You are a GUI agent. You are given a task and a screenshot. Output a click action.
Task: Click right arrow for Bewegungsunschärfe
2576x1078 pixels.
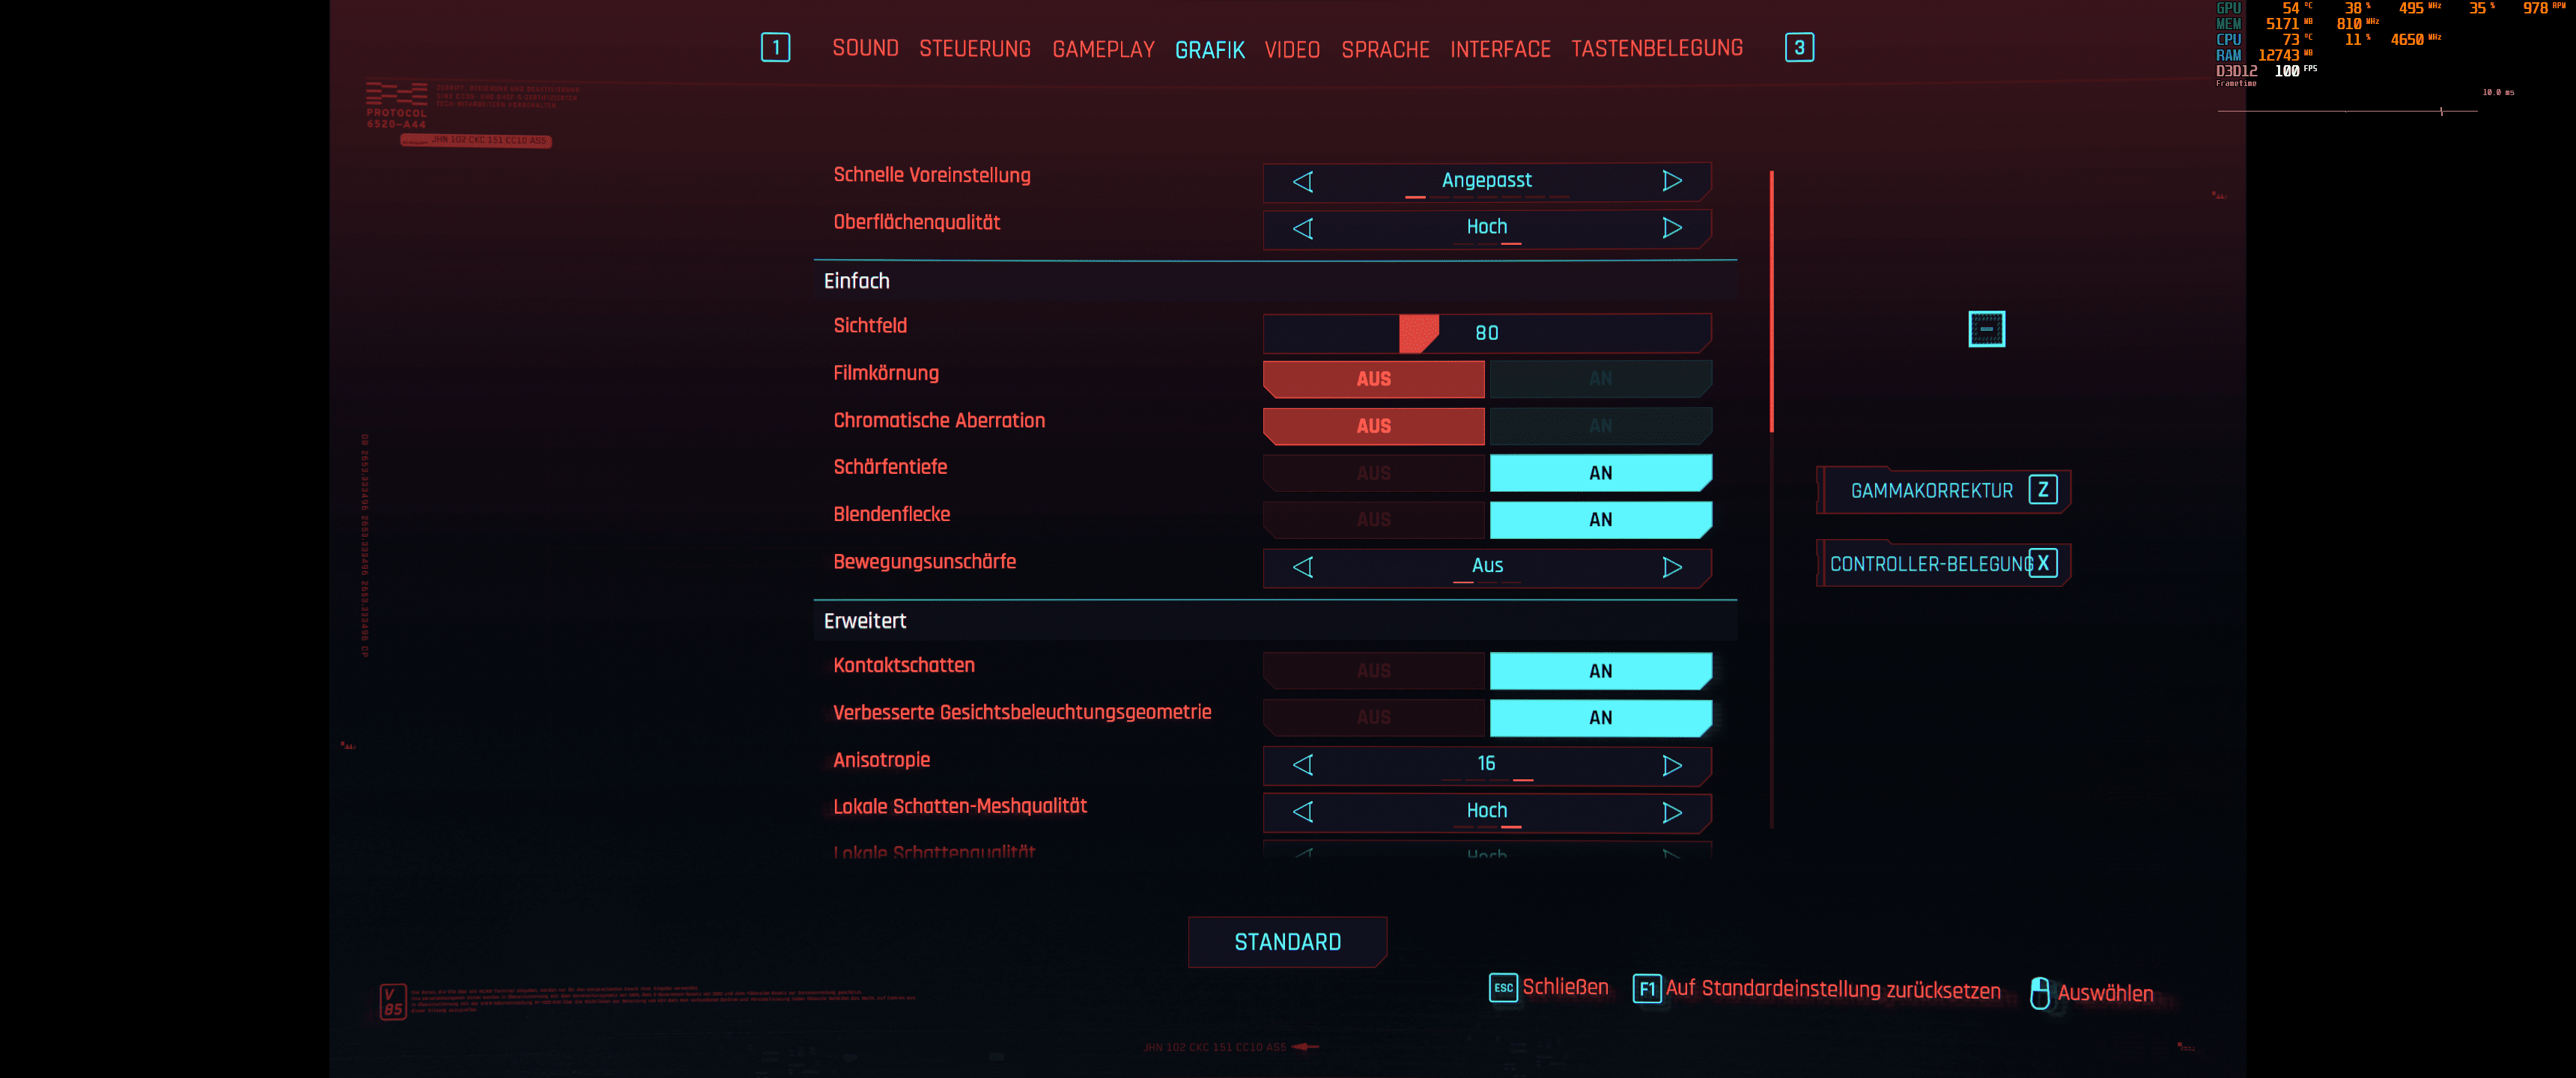coord(1672,567)
